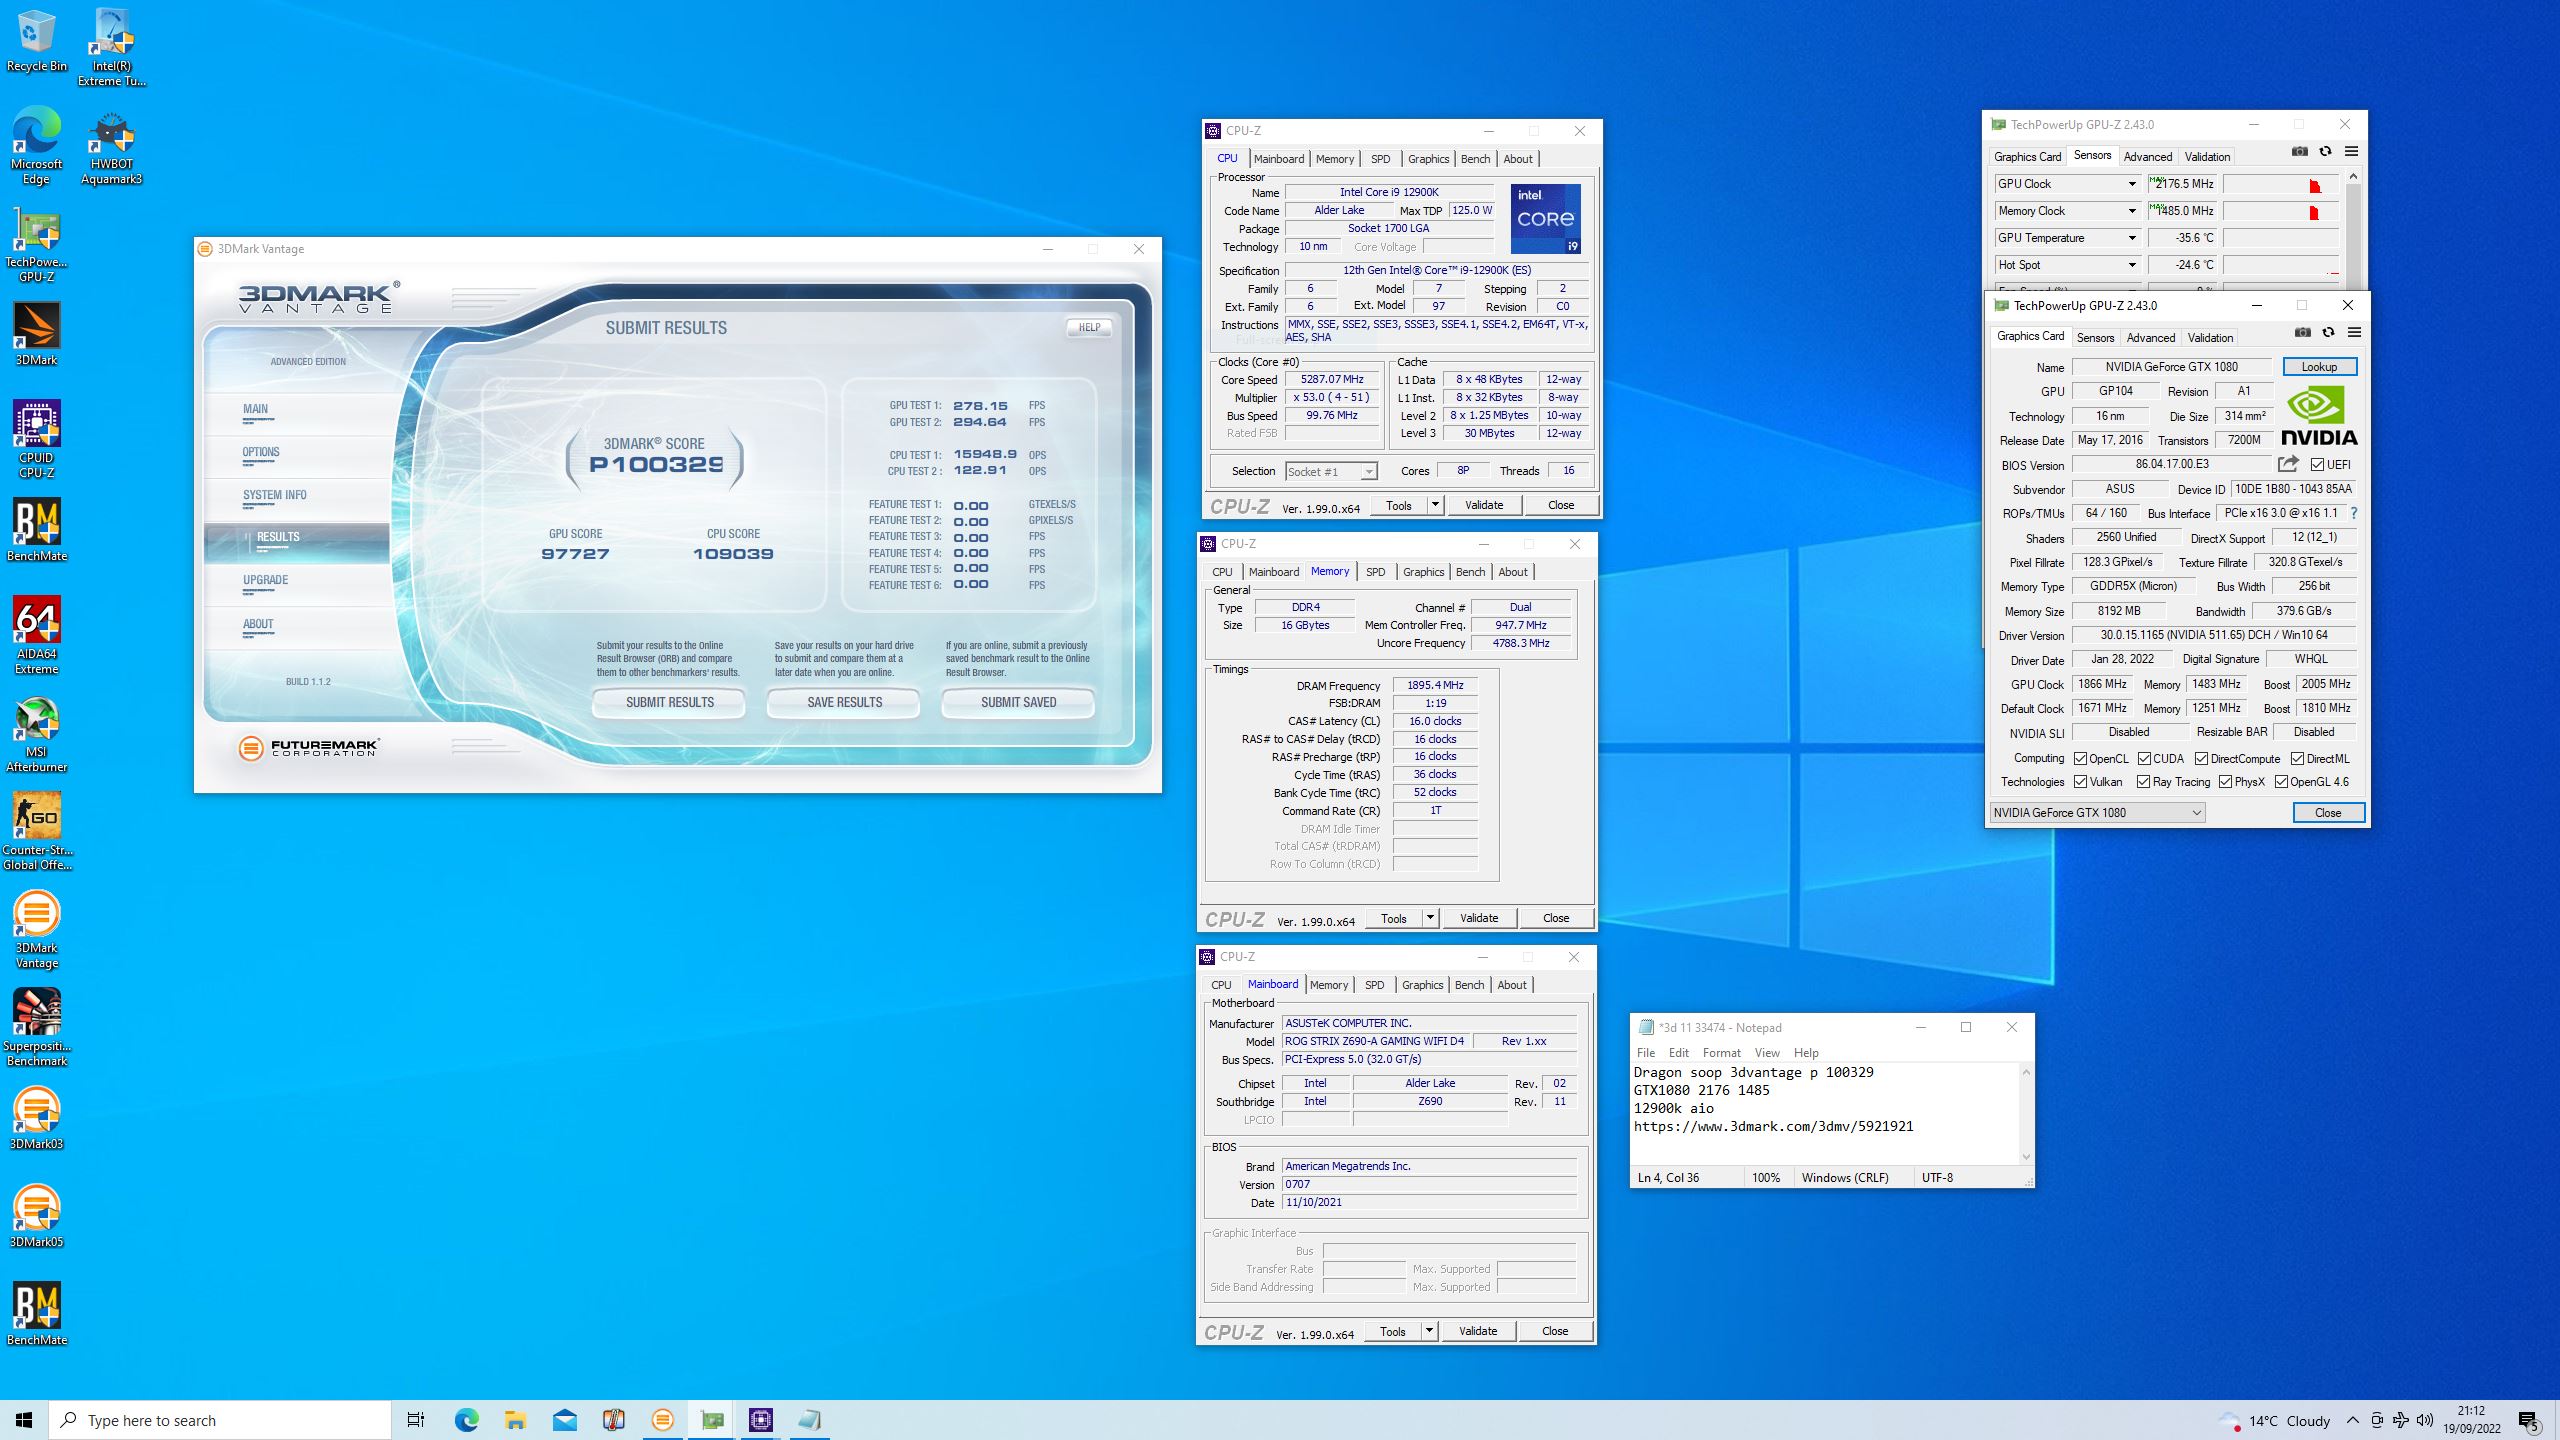2560x1440 pixels.
Task: Open File Explorer from the taskbar
Action: pos(515,1420)
